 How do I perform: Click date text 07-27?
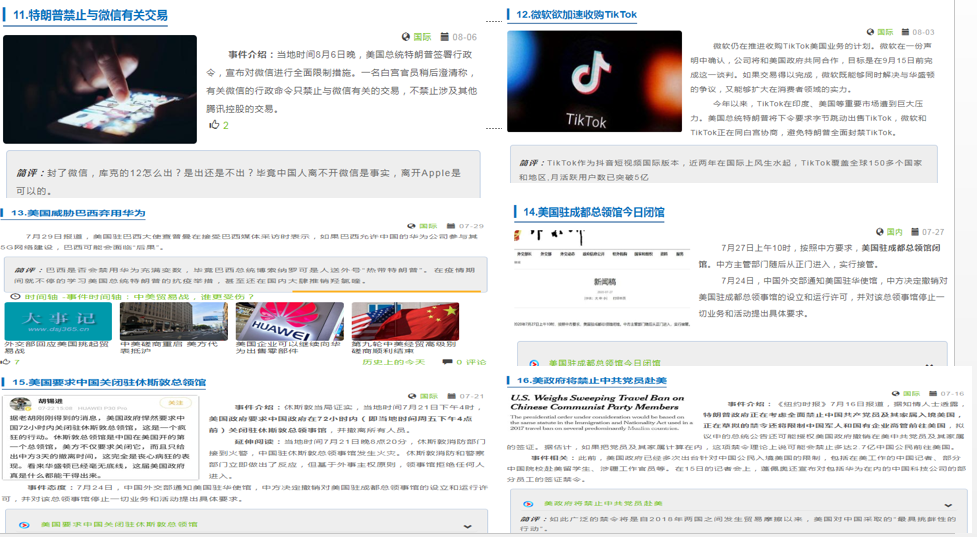pos(933,232)
